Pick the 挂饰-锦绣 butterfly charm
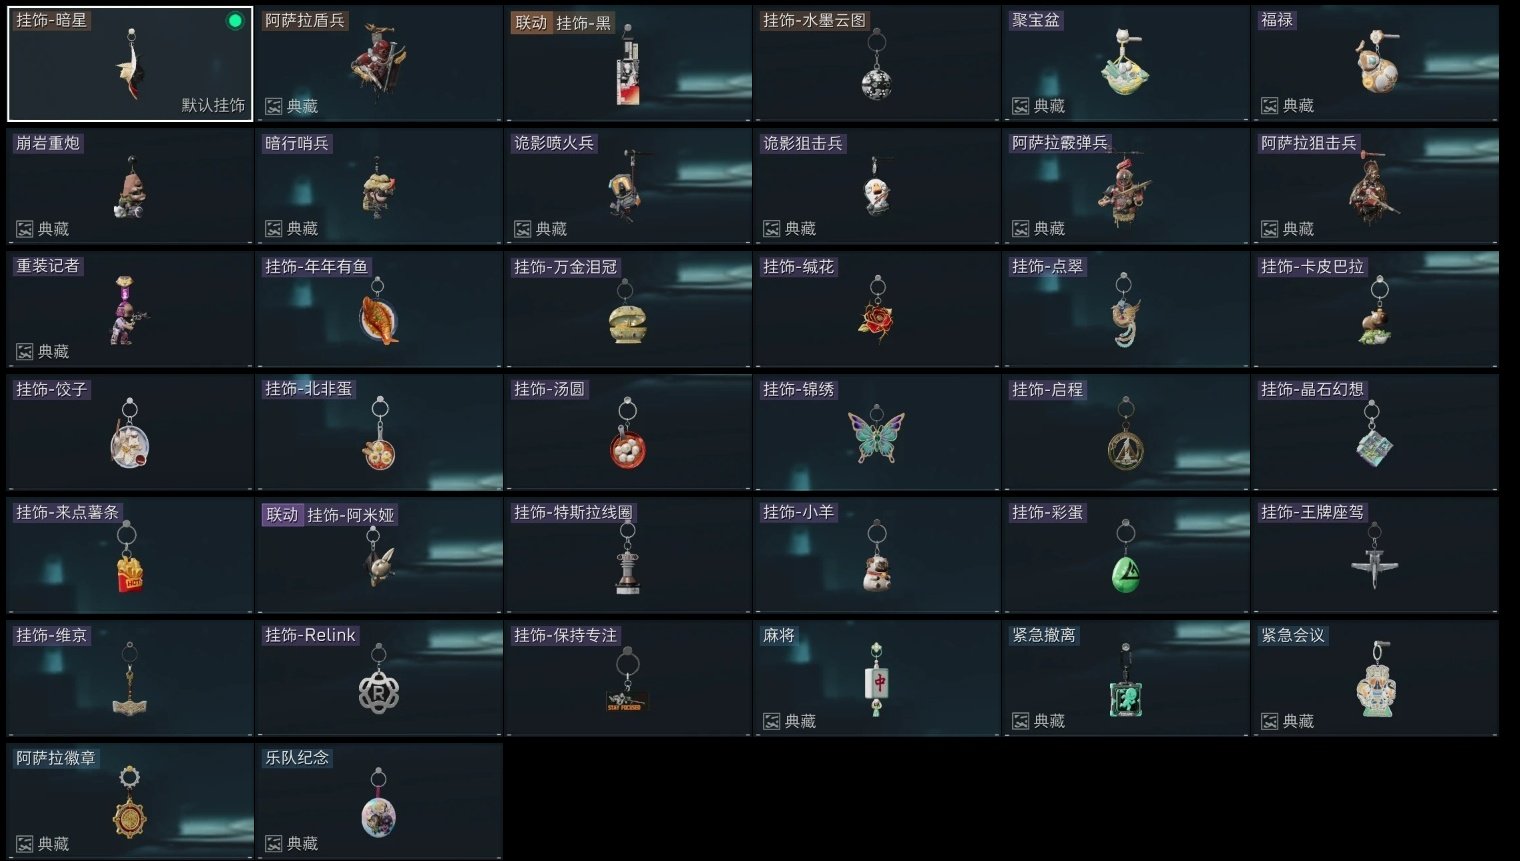The height and width of the screenshot is (861, 1520). click(x=877, y=433)
